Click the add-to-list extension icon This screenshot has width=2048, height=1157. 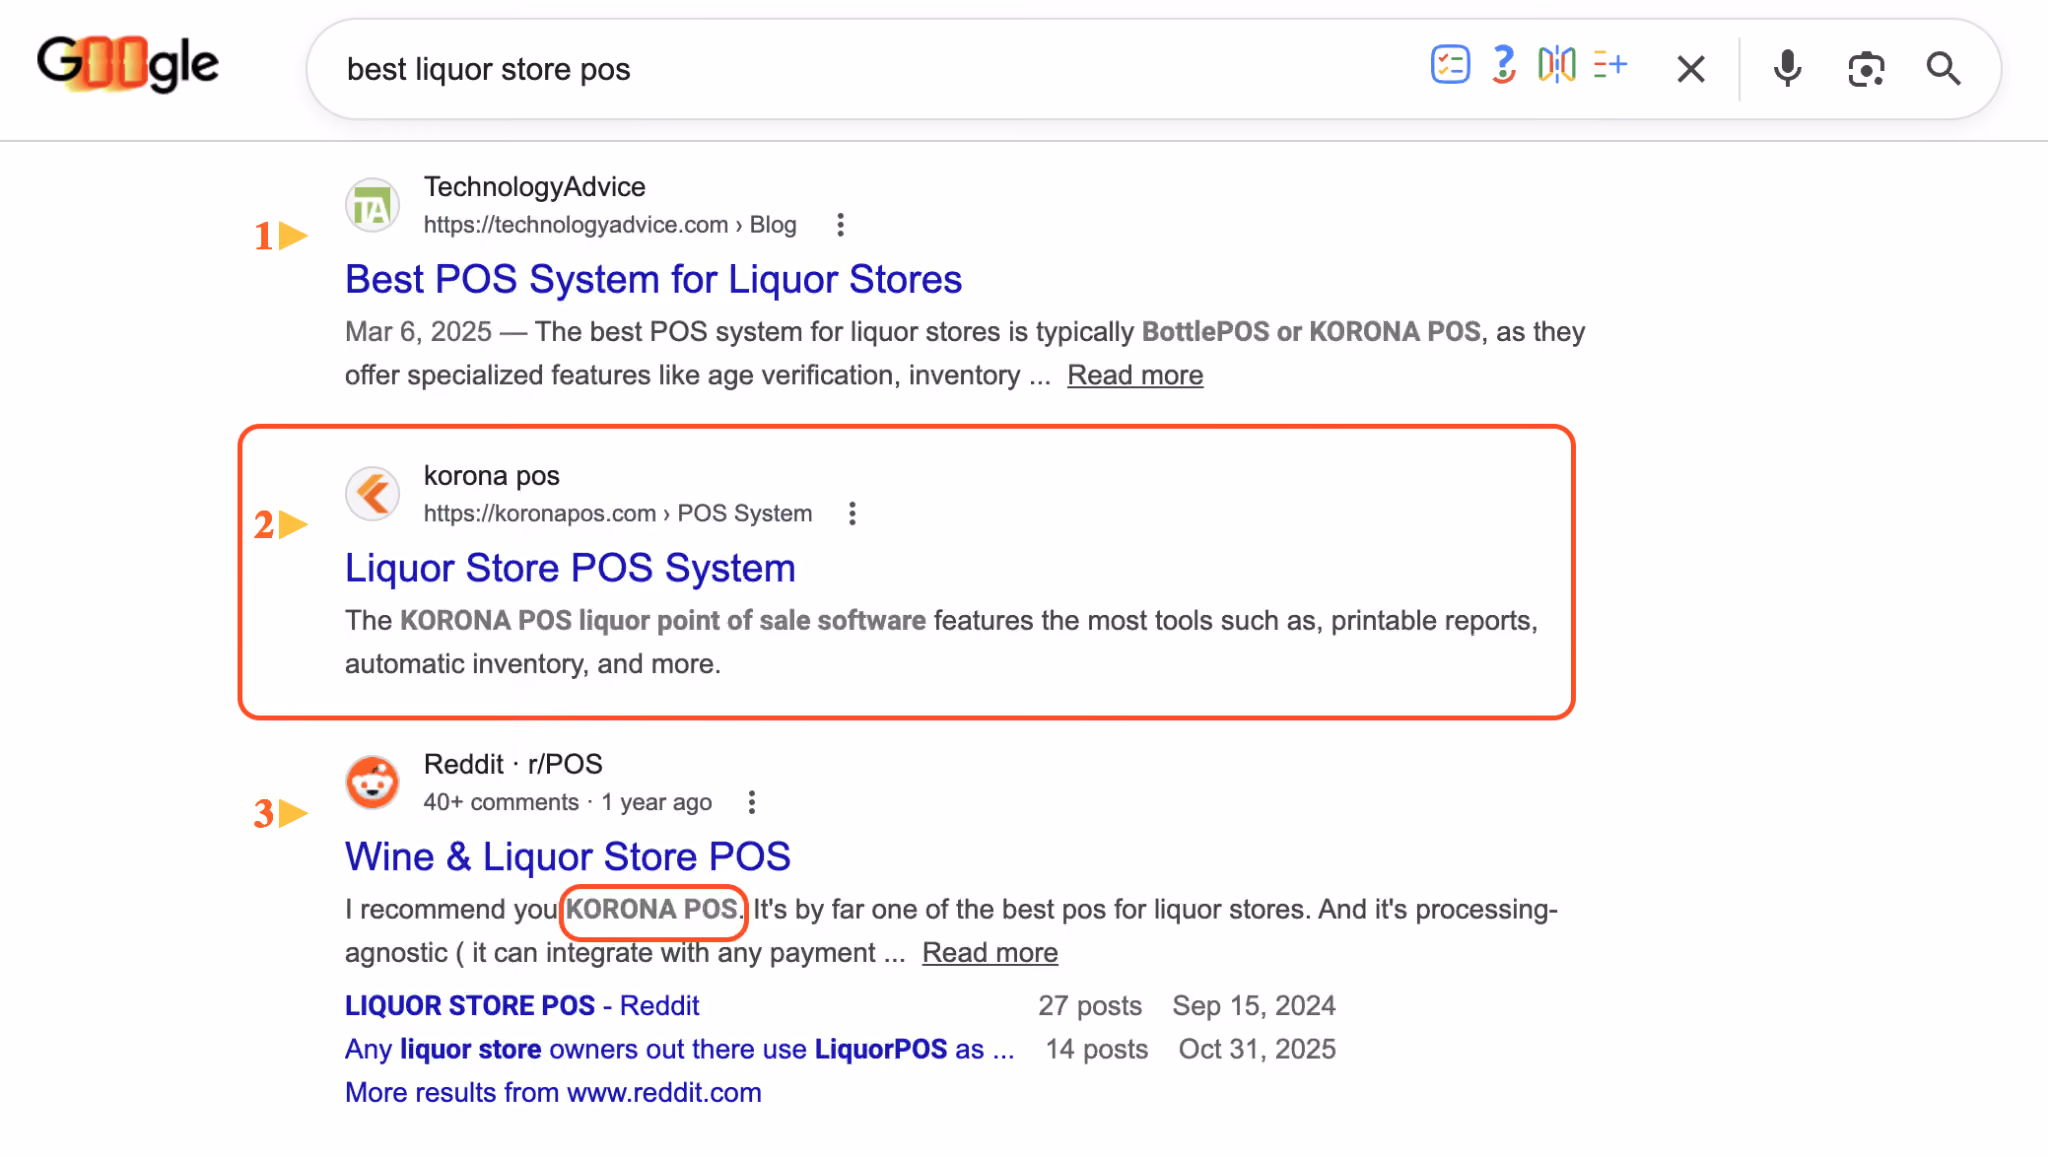pos(1610,65)
